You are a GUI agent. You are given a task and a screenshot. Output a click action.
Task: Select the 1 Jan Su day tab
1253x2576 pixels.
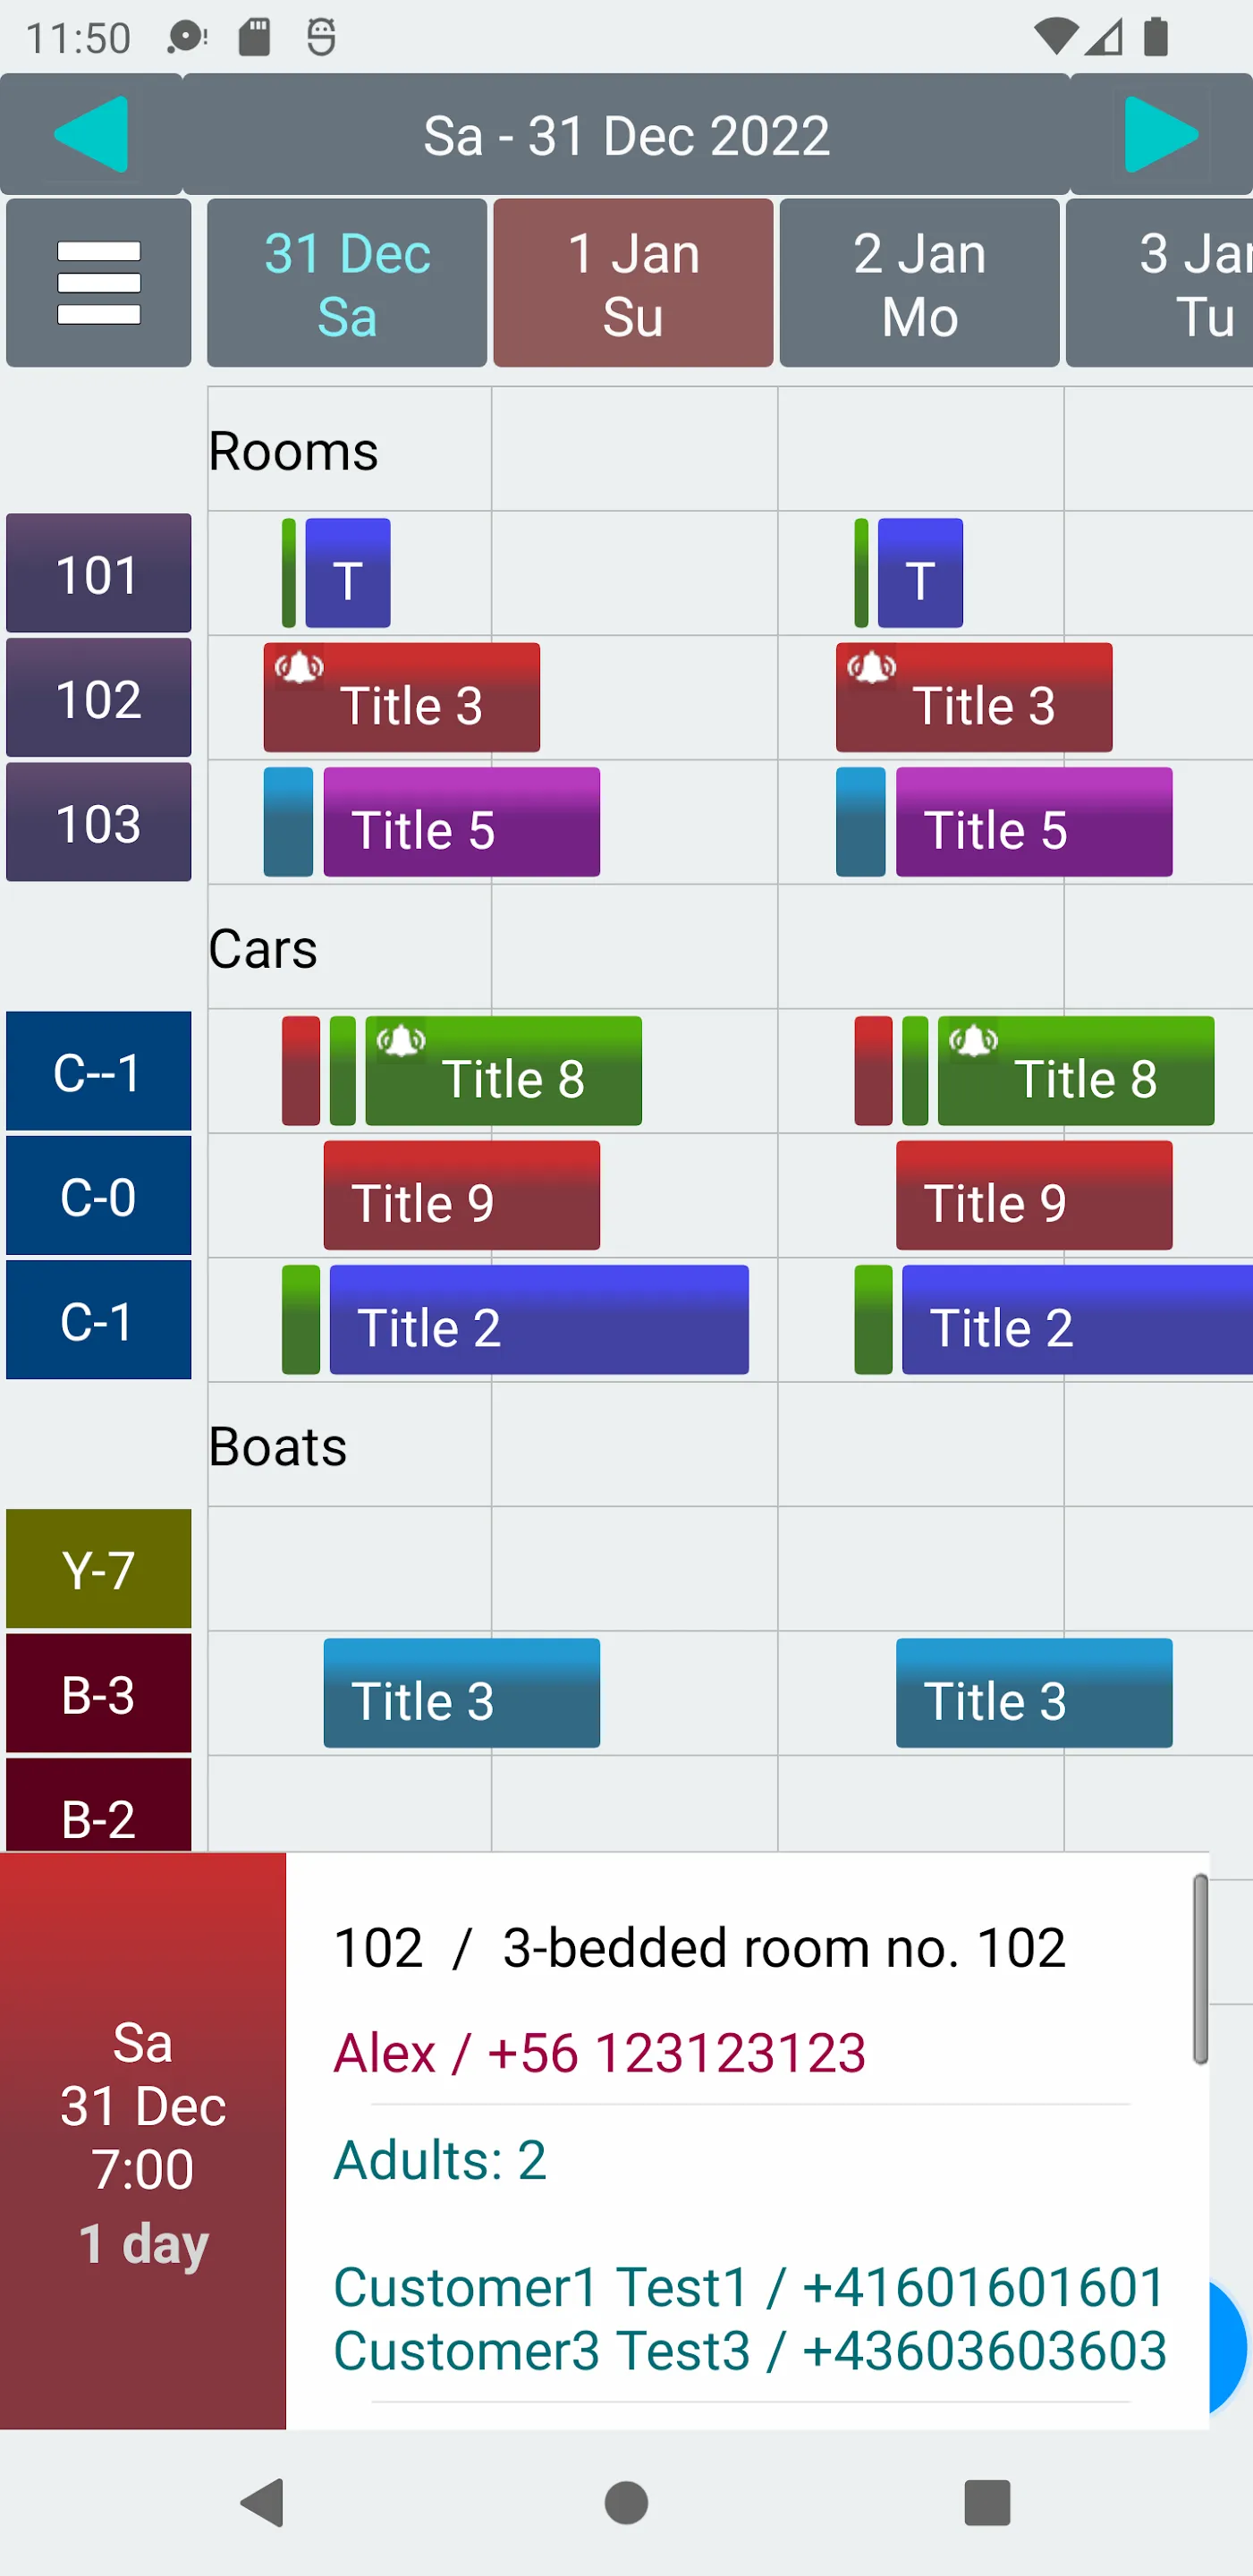633,283
